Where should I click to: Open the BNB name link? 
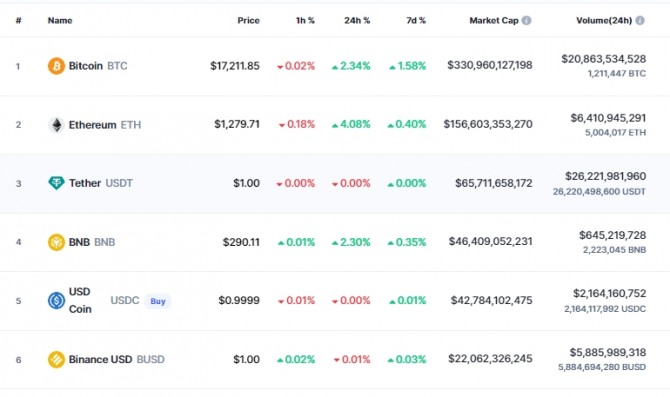click(x=79, y=242)
